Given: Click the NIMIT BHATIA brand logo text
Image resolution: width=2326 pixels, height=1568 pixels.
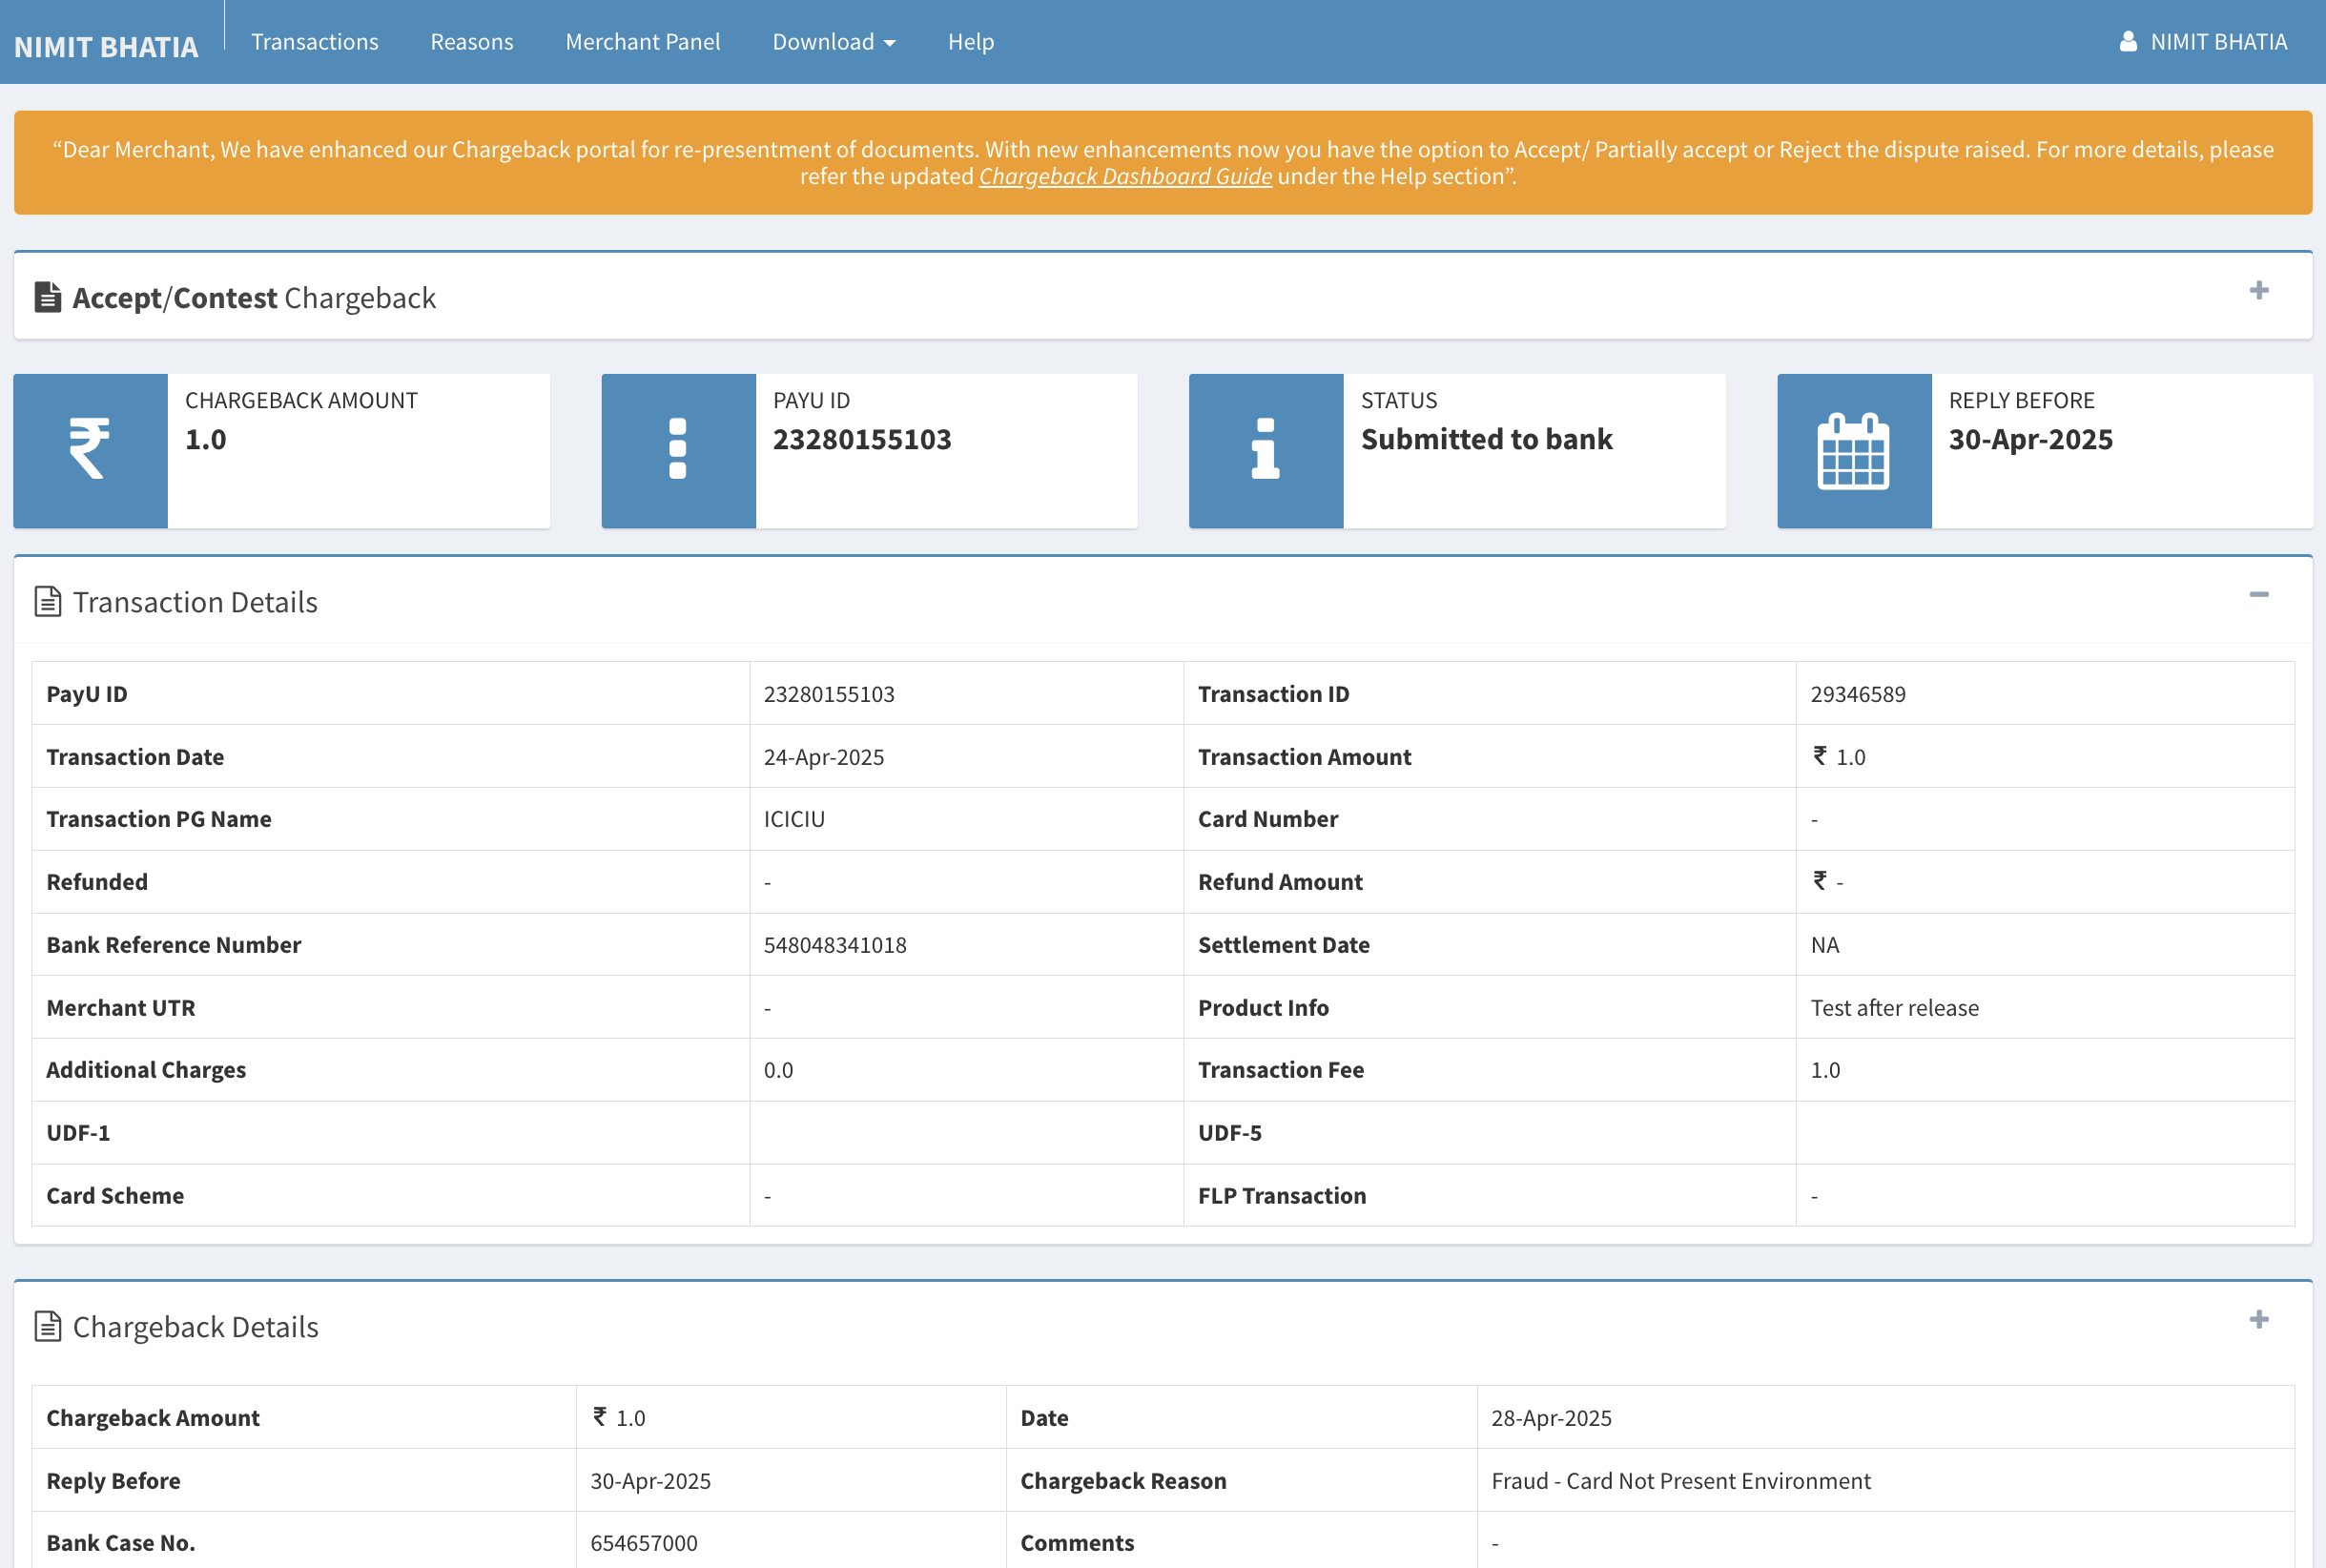Looking at the screenshot, I should pos(106,47).
